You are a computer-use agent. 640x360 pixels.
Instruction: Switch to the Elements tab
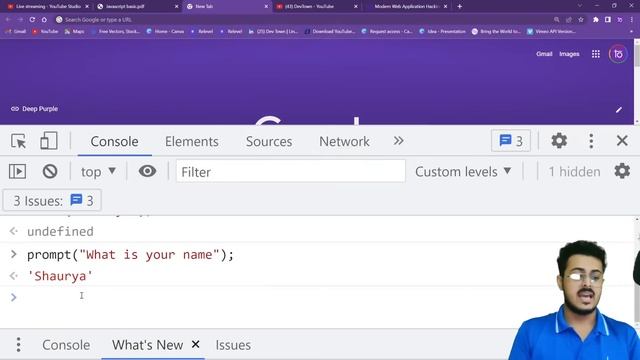tap(191, 142)
